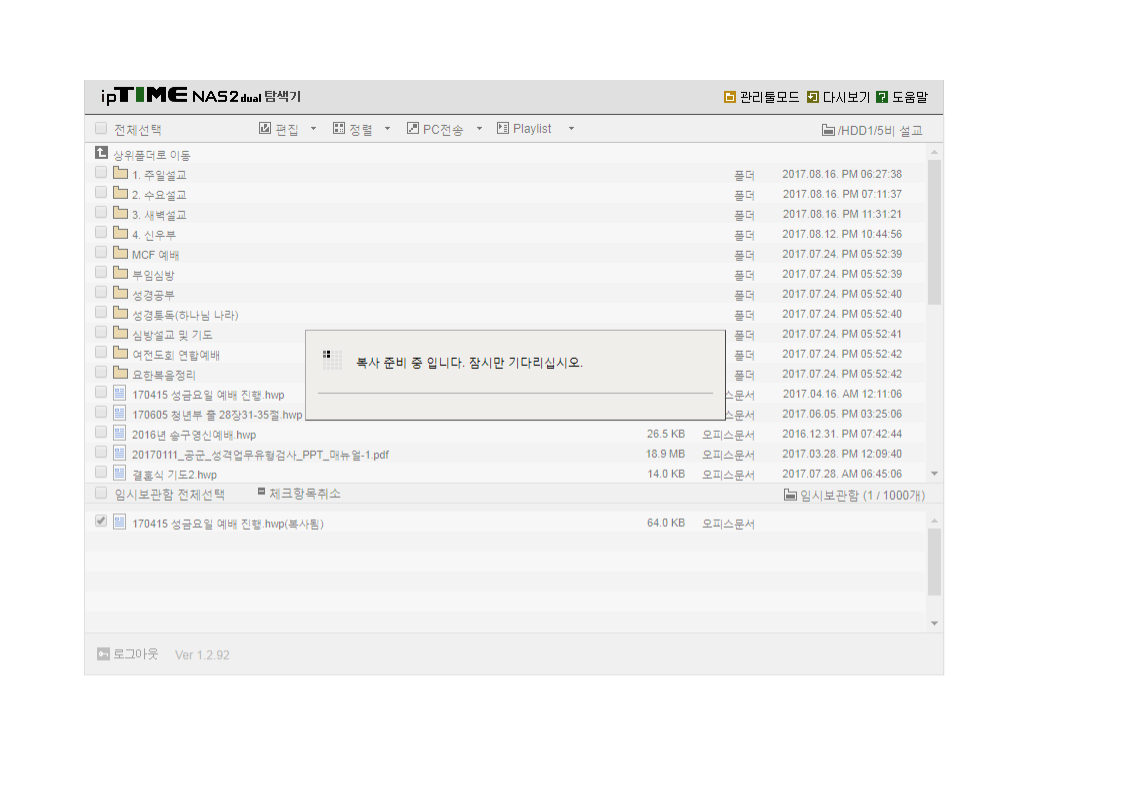Toggle 임시보관함 전체선택 checkbox

101,493
